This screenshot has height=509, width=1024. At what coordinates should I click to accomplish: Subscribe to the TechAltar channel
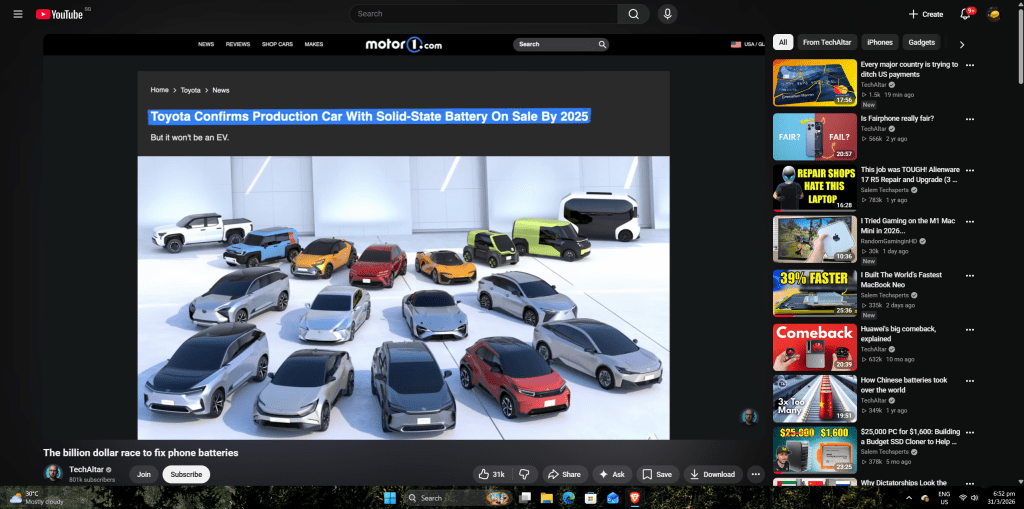[x=186, y=474]
